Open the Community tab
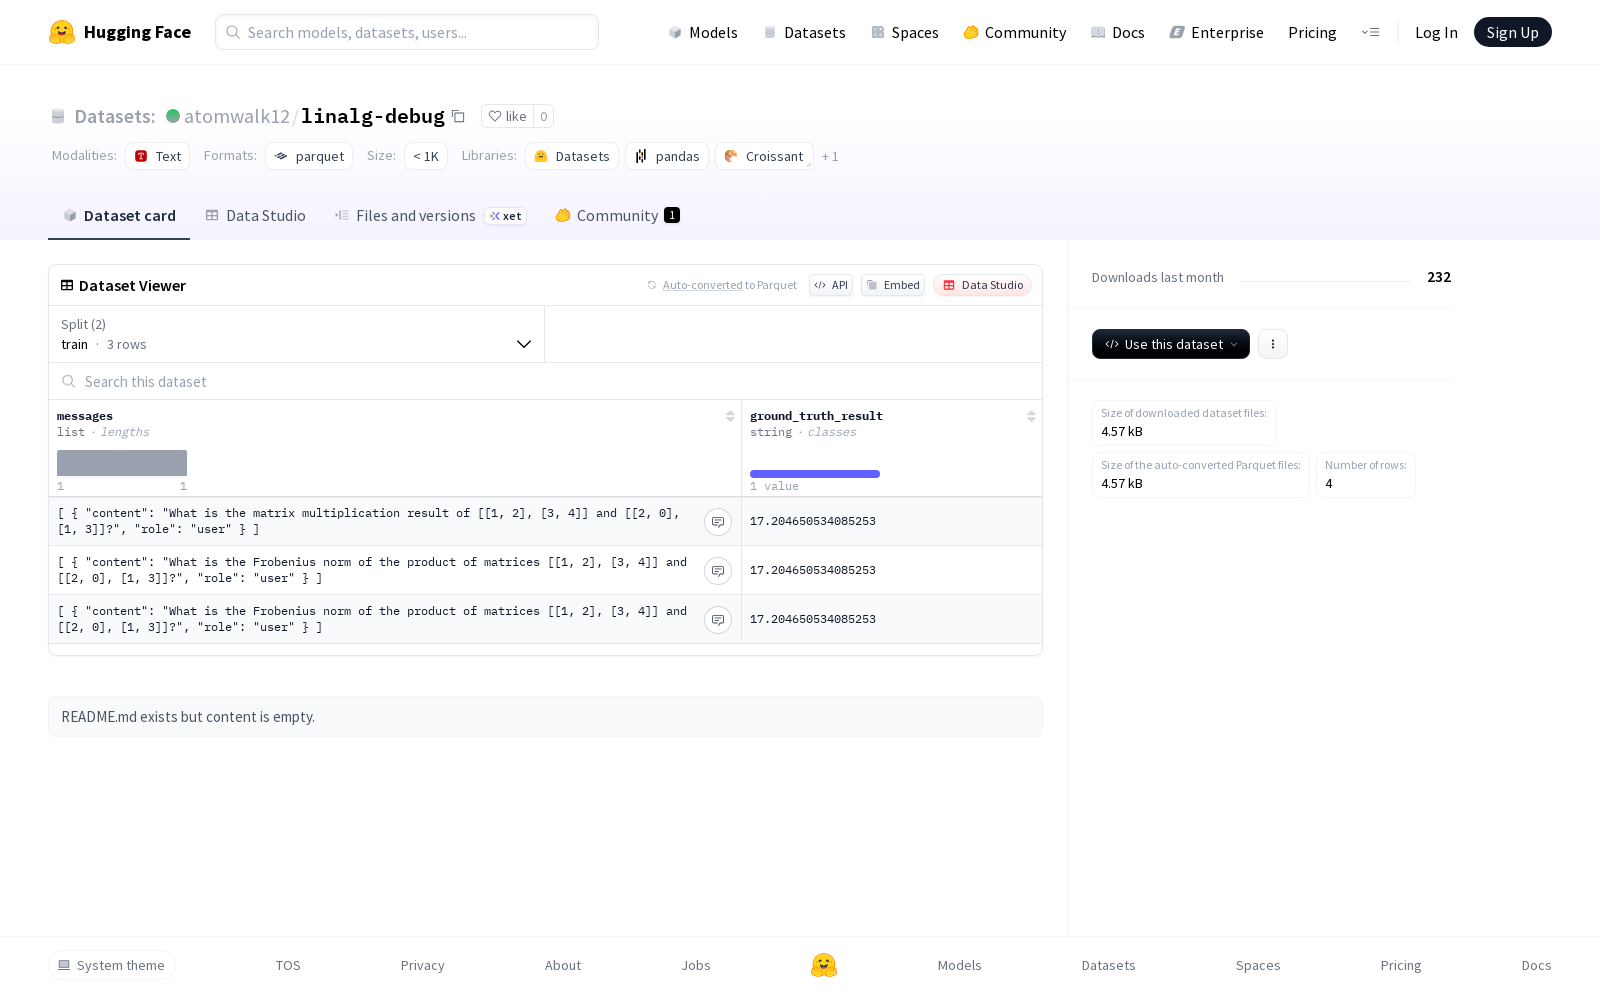1600x1000 pixels. 618,216
